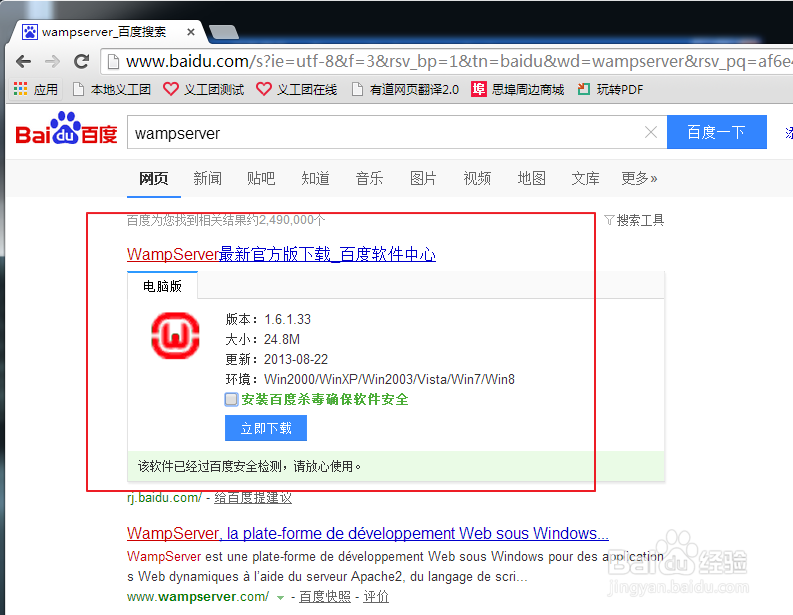This screenshot has height=615, width=793.
Task: Open a new tab next to wampserver tab
Action: click(x=224, y=32)
